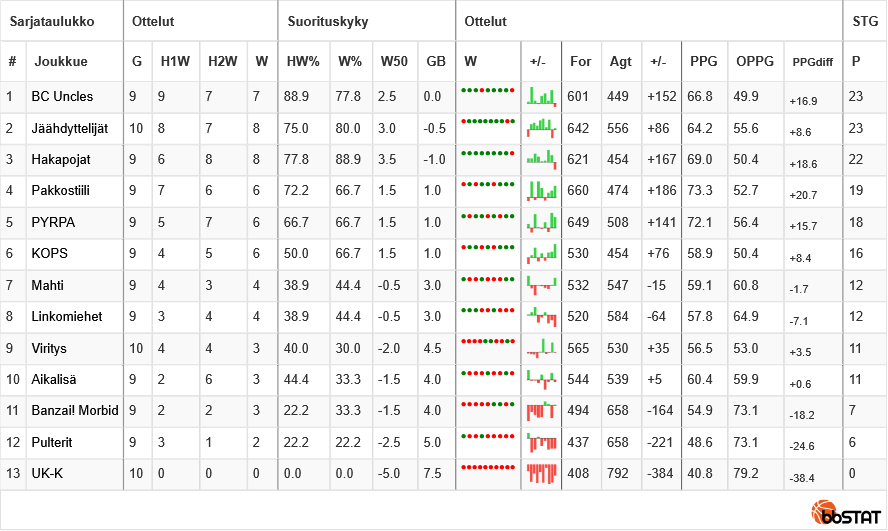Image resolution: width=888 pixels, height=531 pixels.
Task: Click the bbSTAT basketball logo
Action: [846, 513]
